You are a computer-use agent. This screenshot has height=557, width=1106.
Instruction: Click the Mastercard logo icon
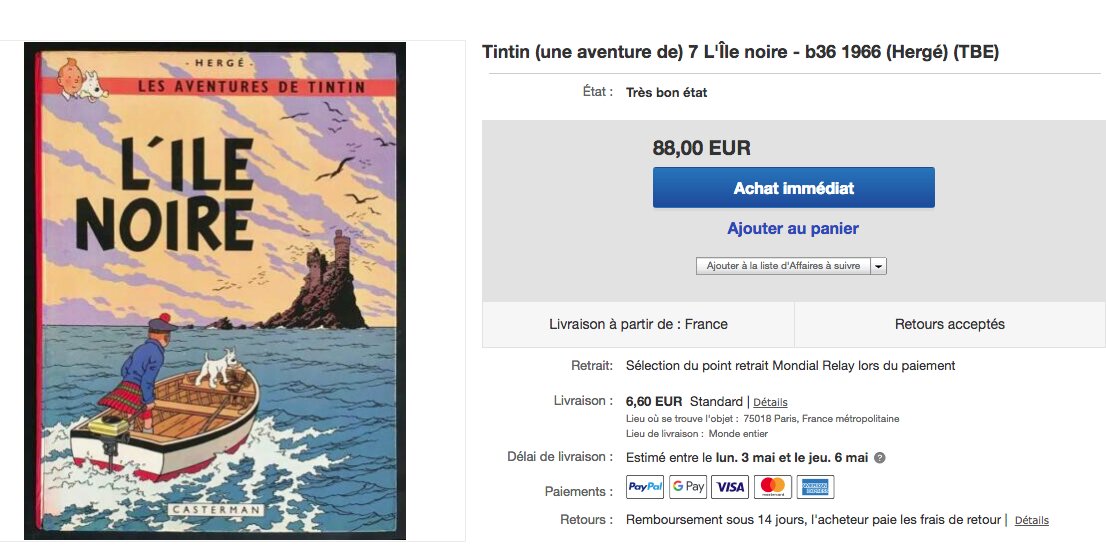point(773,487)
